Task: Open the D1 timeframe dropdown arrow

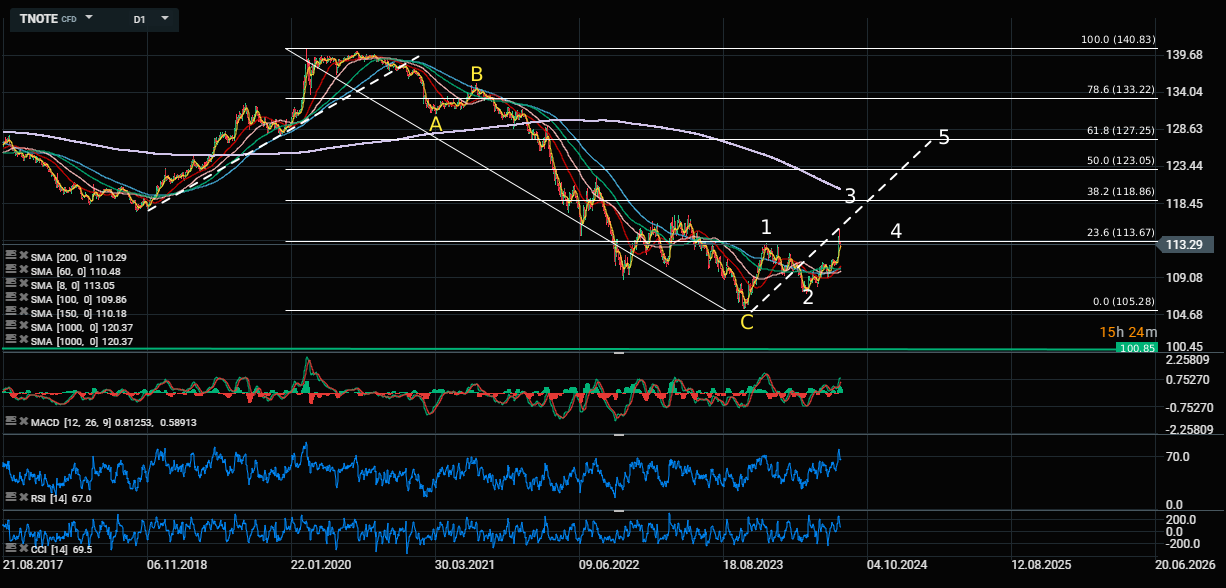Action: coord(164,18)
